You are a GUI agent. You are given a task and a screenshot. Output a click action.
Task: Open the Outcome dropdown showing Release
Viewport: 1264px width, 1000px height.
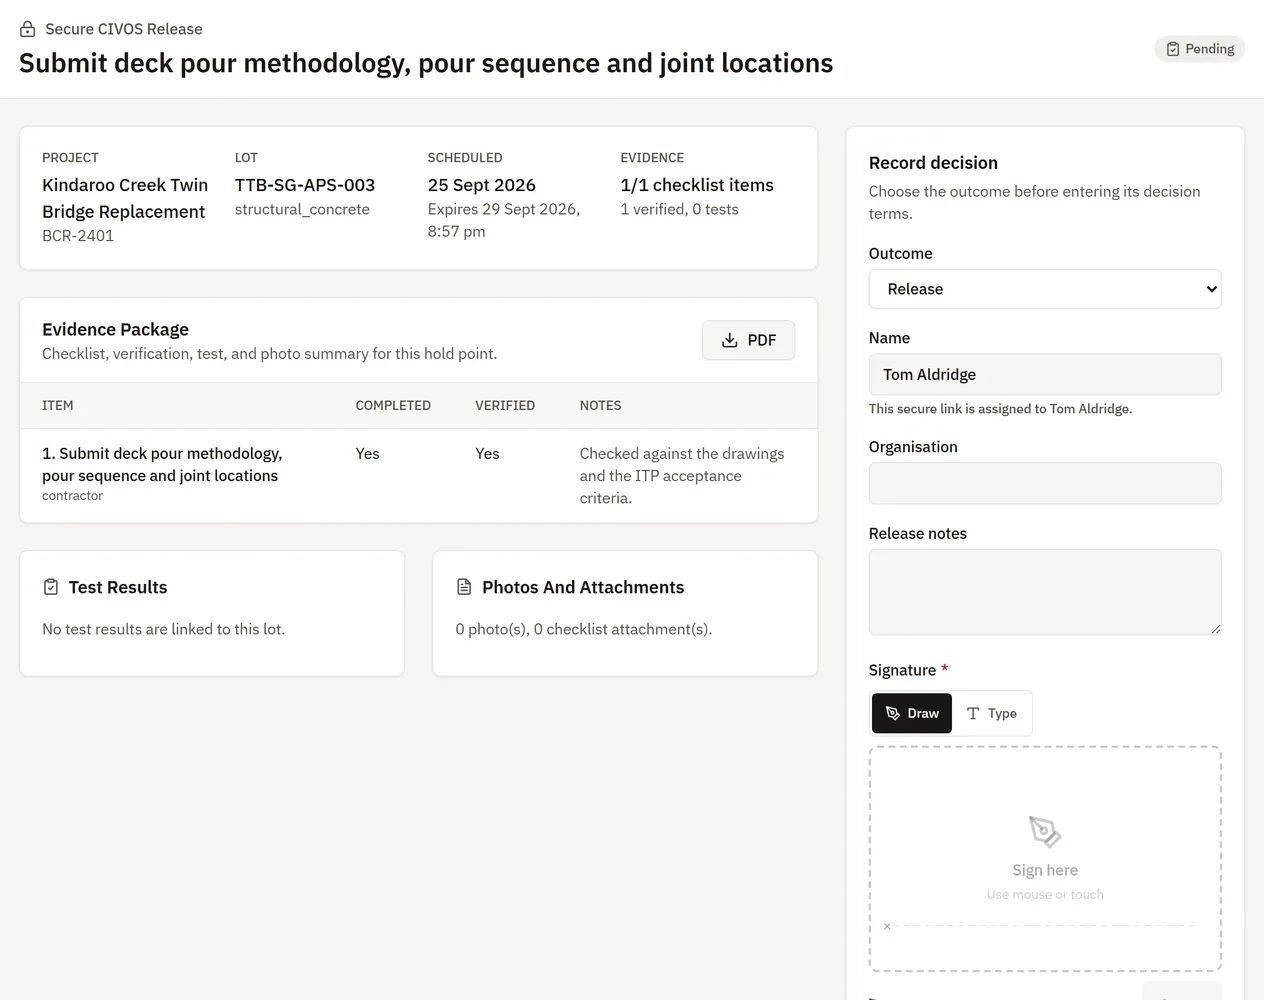pyautogui.click(x=1045, y=289)
